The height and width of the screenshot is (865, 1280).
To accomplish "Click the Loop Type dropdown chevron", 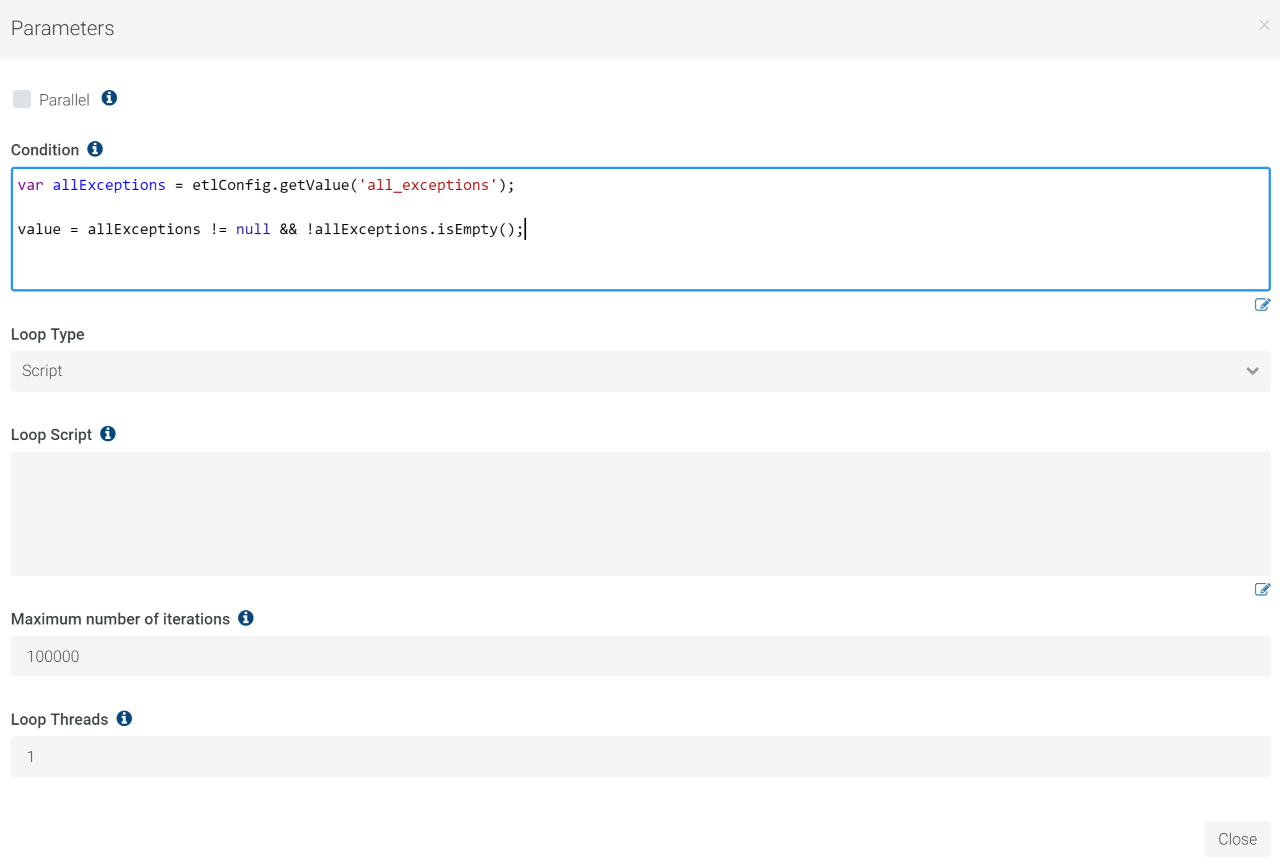I will 1252,371.
